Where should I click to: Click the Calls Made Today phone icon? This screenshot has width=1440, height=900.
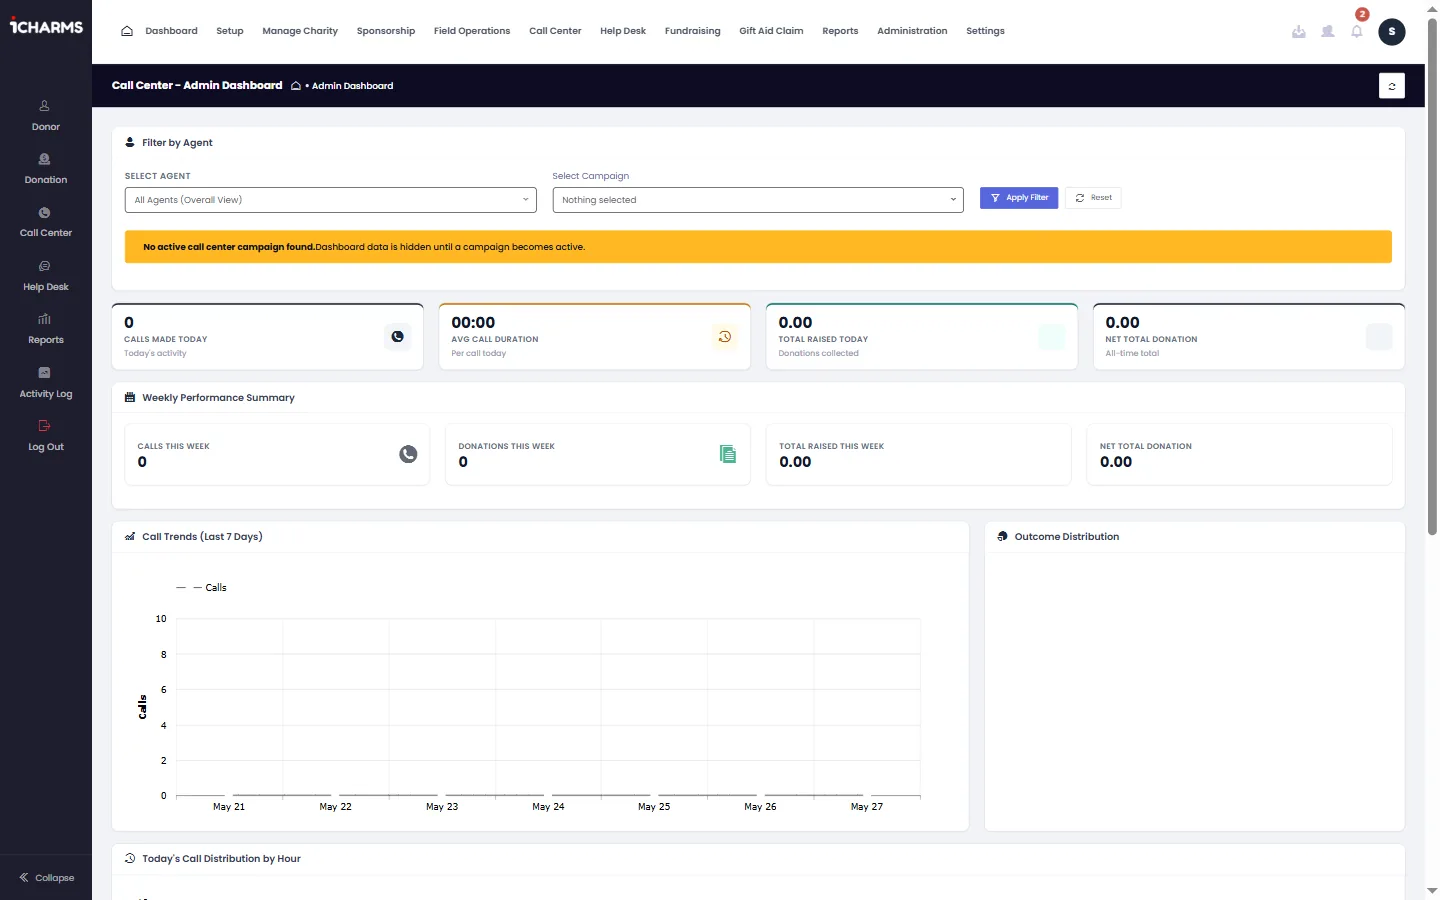tap(398, 337)
